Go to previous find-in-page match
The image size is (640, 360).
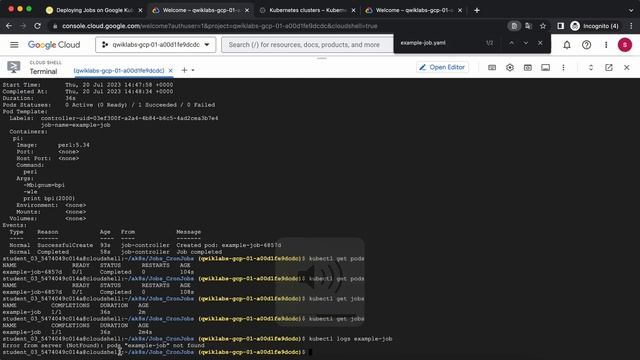pos(511,43)
